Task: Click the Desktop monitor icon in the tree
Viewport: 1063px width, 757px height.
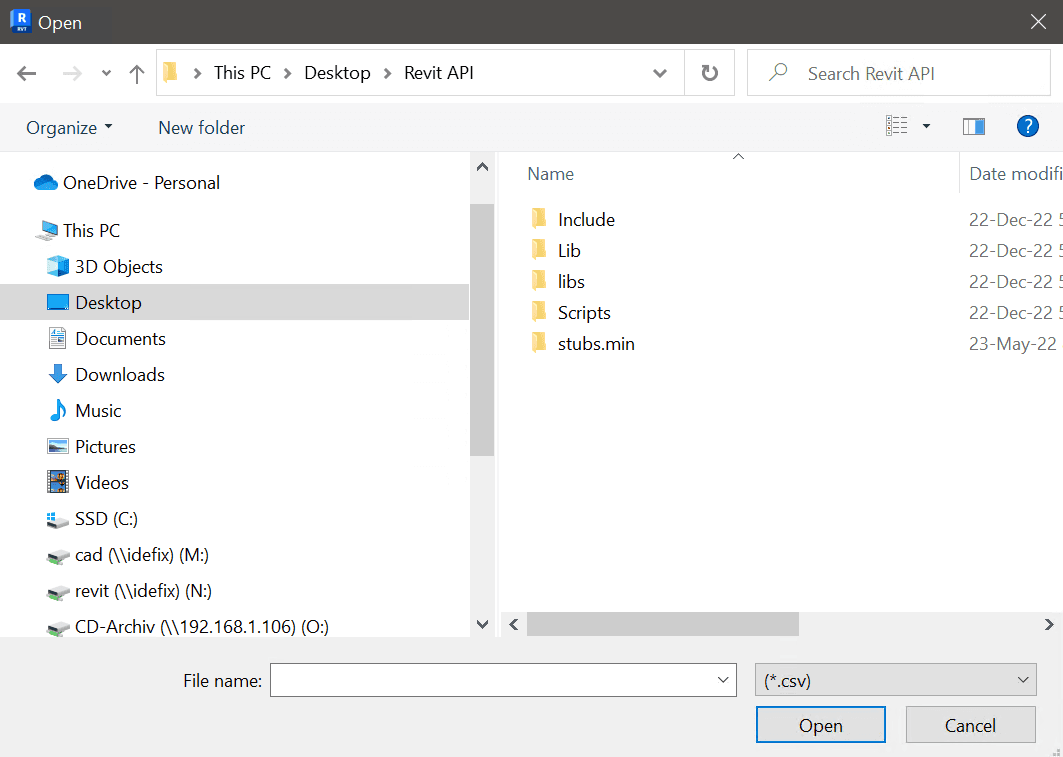Action: [x=58, y=302]
